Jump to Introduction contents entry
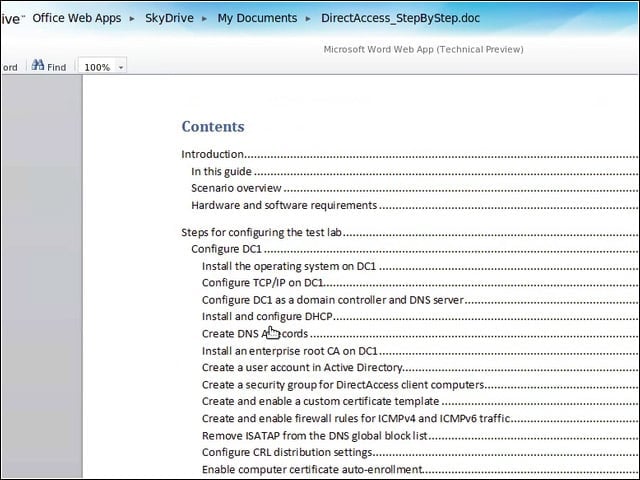The height and width of the screenshot is (480, 640). pyautogui.click(x=213, y=154)
